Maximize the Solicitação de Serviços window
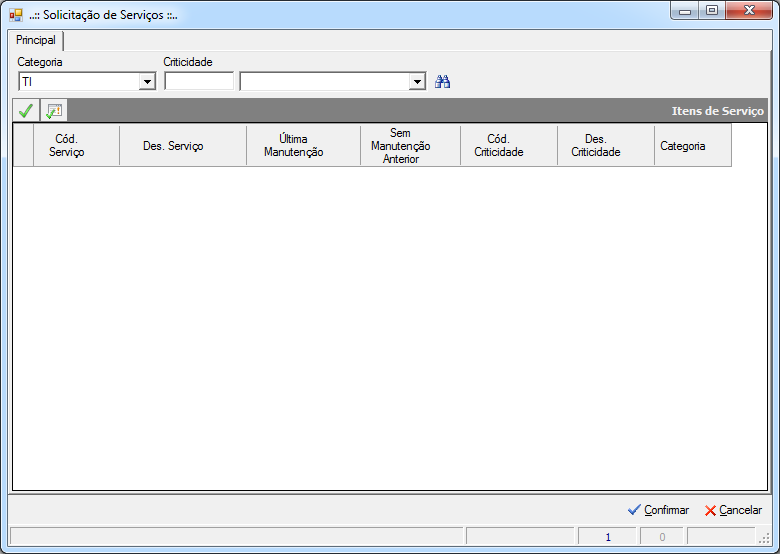The image size is (780, 554). tap(712, 10)
